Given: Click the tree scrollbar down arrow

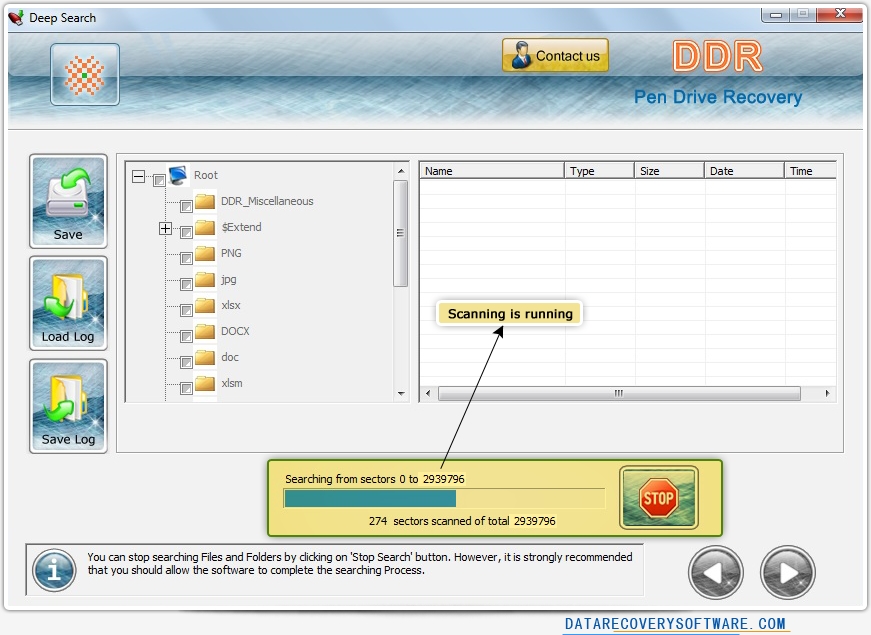Looking at the screenshot, I should point(401,393).
